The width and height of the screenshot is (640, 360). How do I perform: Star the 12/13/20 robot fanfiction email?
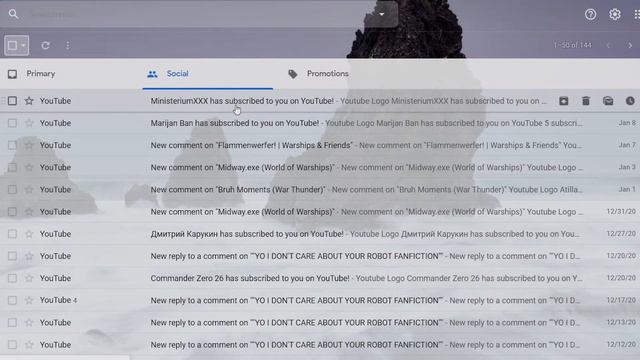pyautogui.click(x=29, y=322)
